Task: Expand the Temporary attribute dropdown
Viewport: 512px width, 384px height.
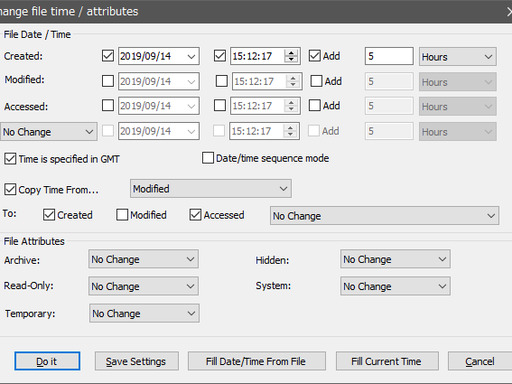Action: point(144,313)
